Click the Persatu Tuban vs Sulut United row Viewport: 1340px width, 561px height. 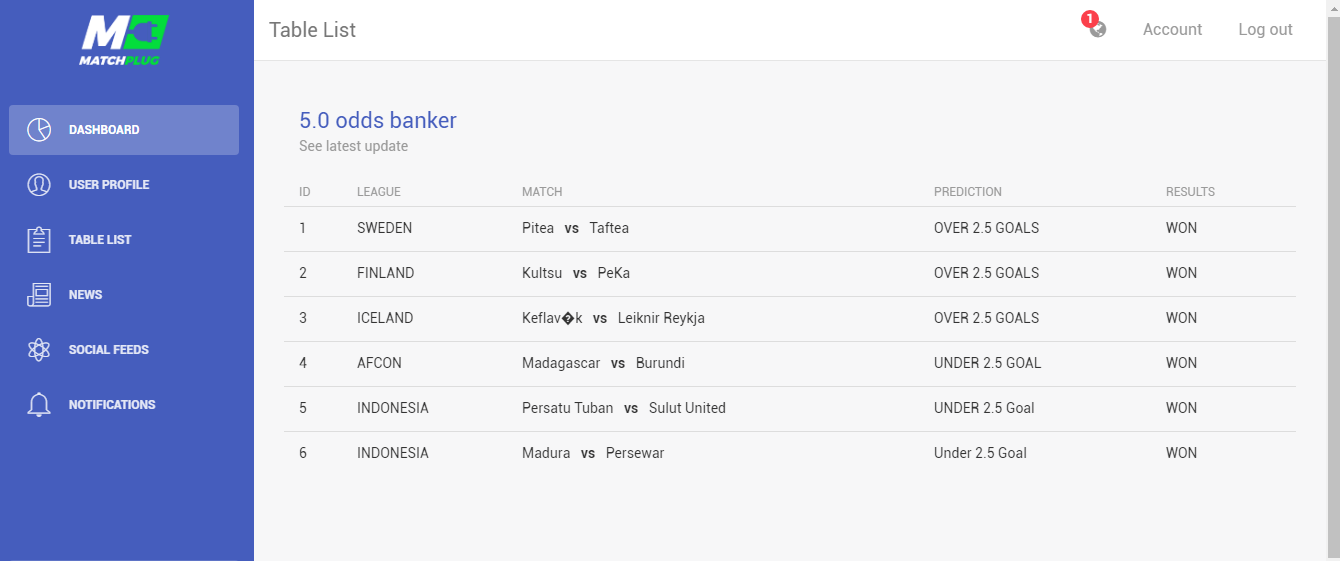pos(623,408)
